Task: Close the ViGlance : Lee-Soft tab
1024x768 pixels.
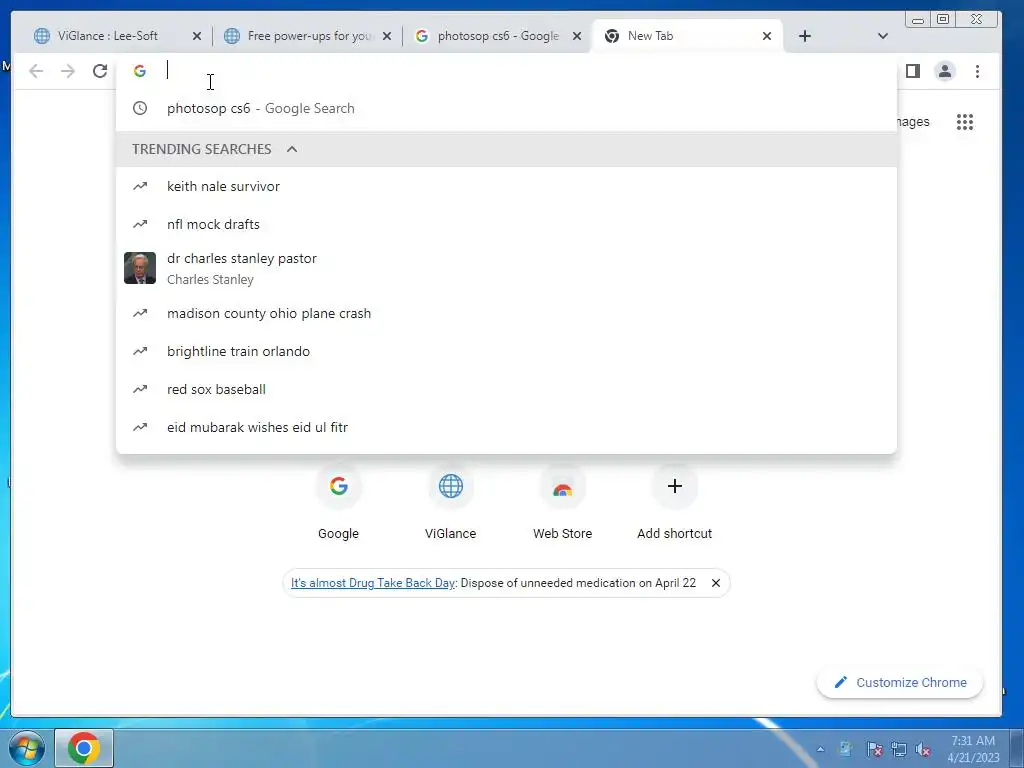Action: click(197, 37)
